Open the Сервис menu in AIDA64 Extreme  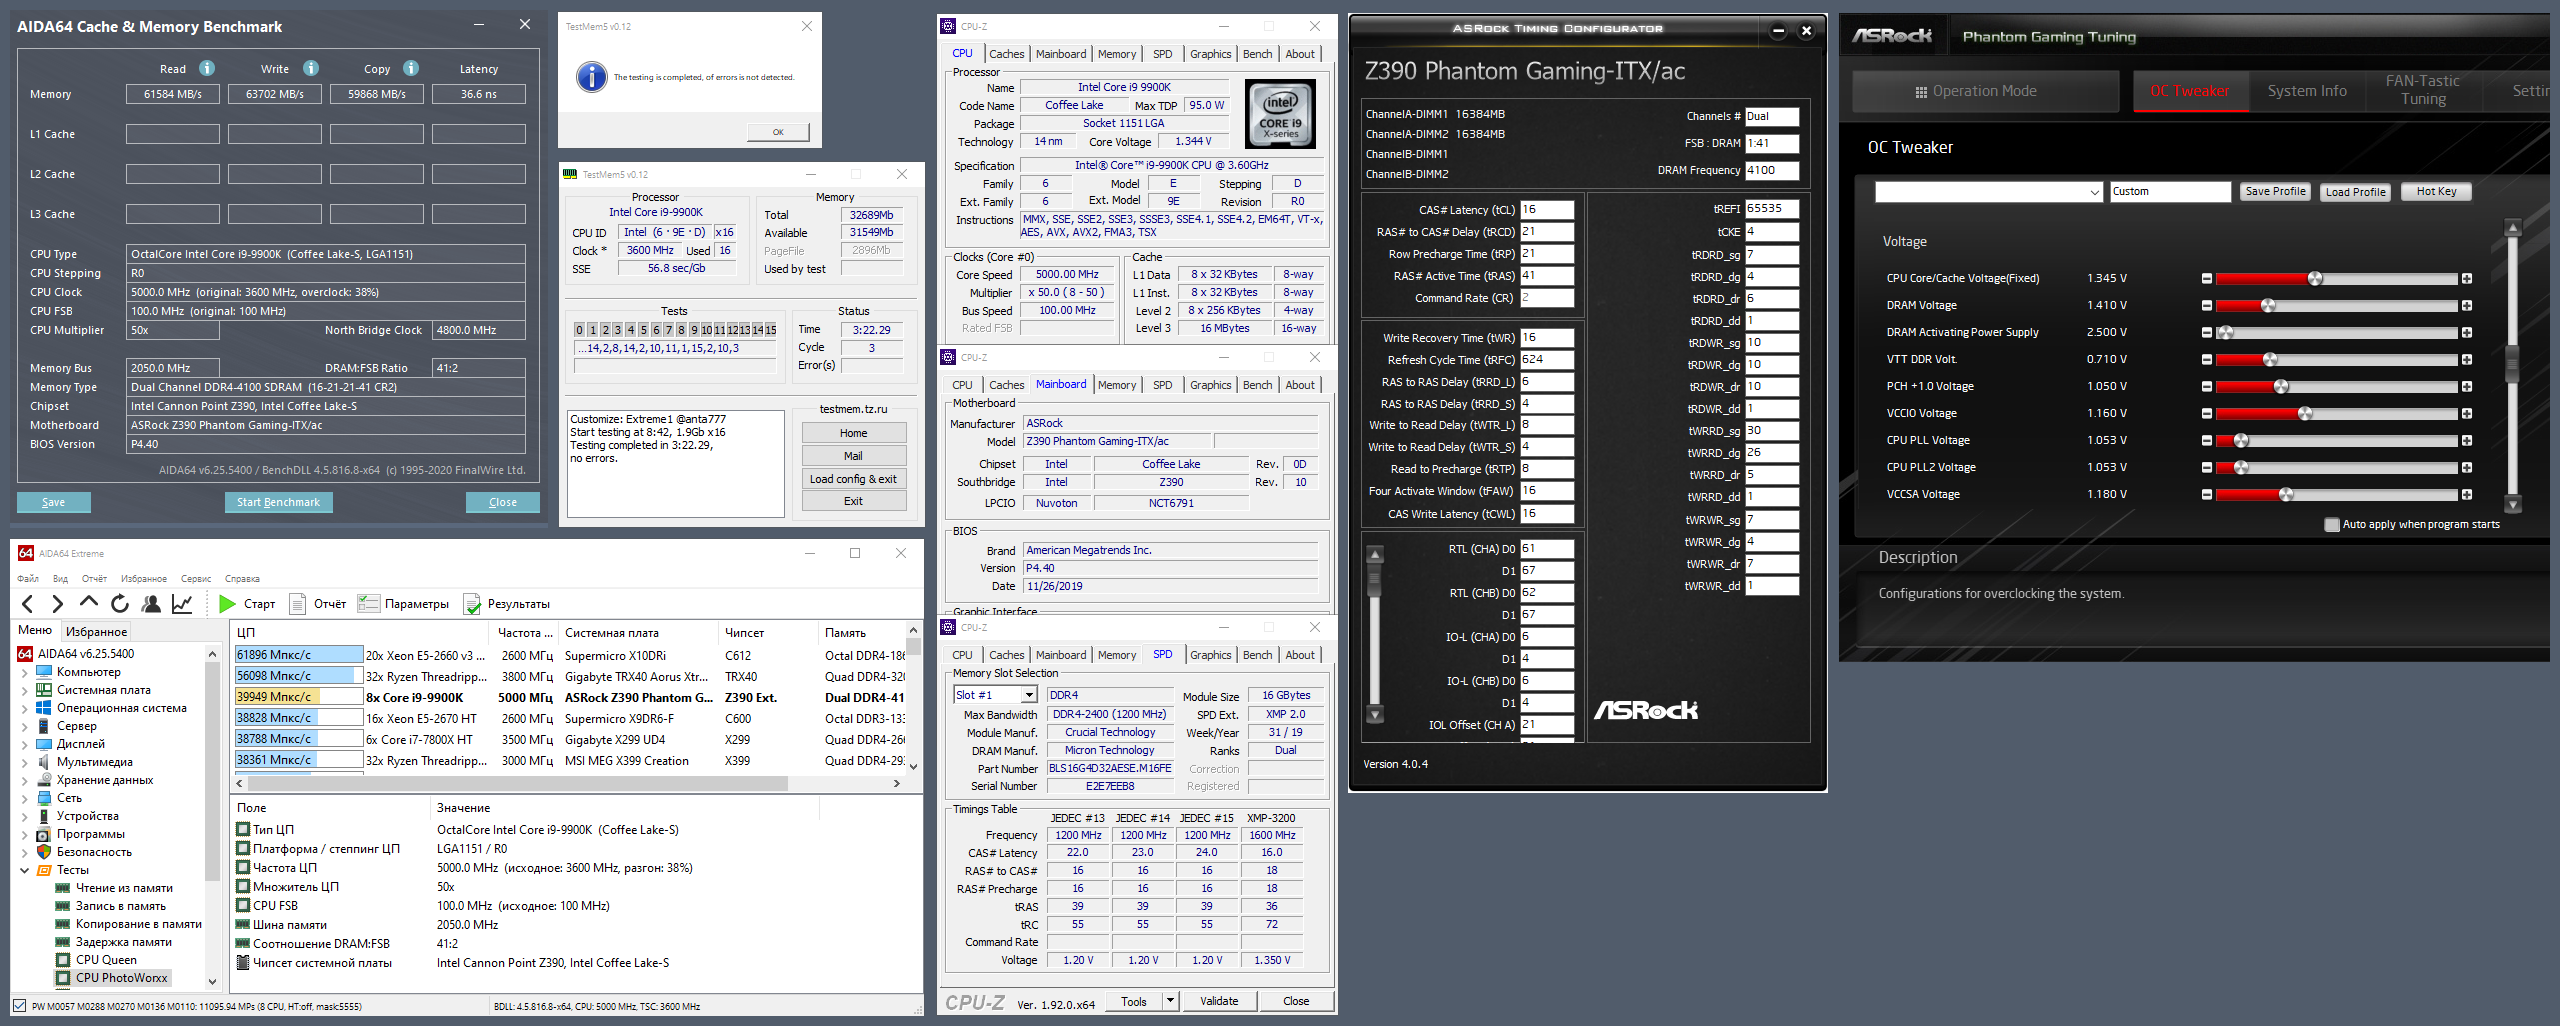pyautogui.click(x=196, y=578)
